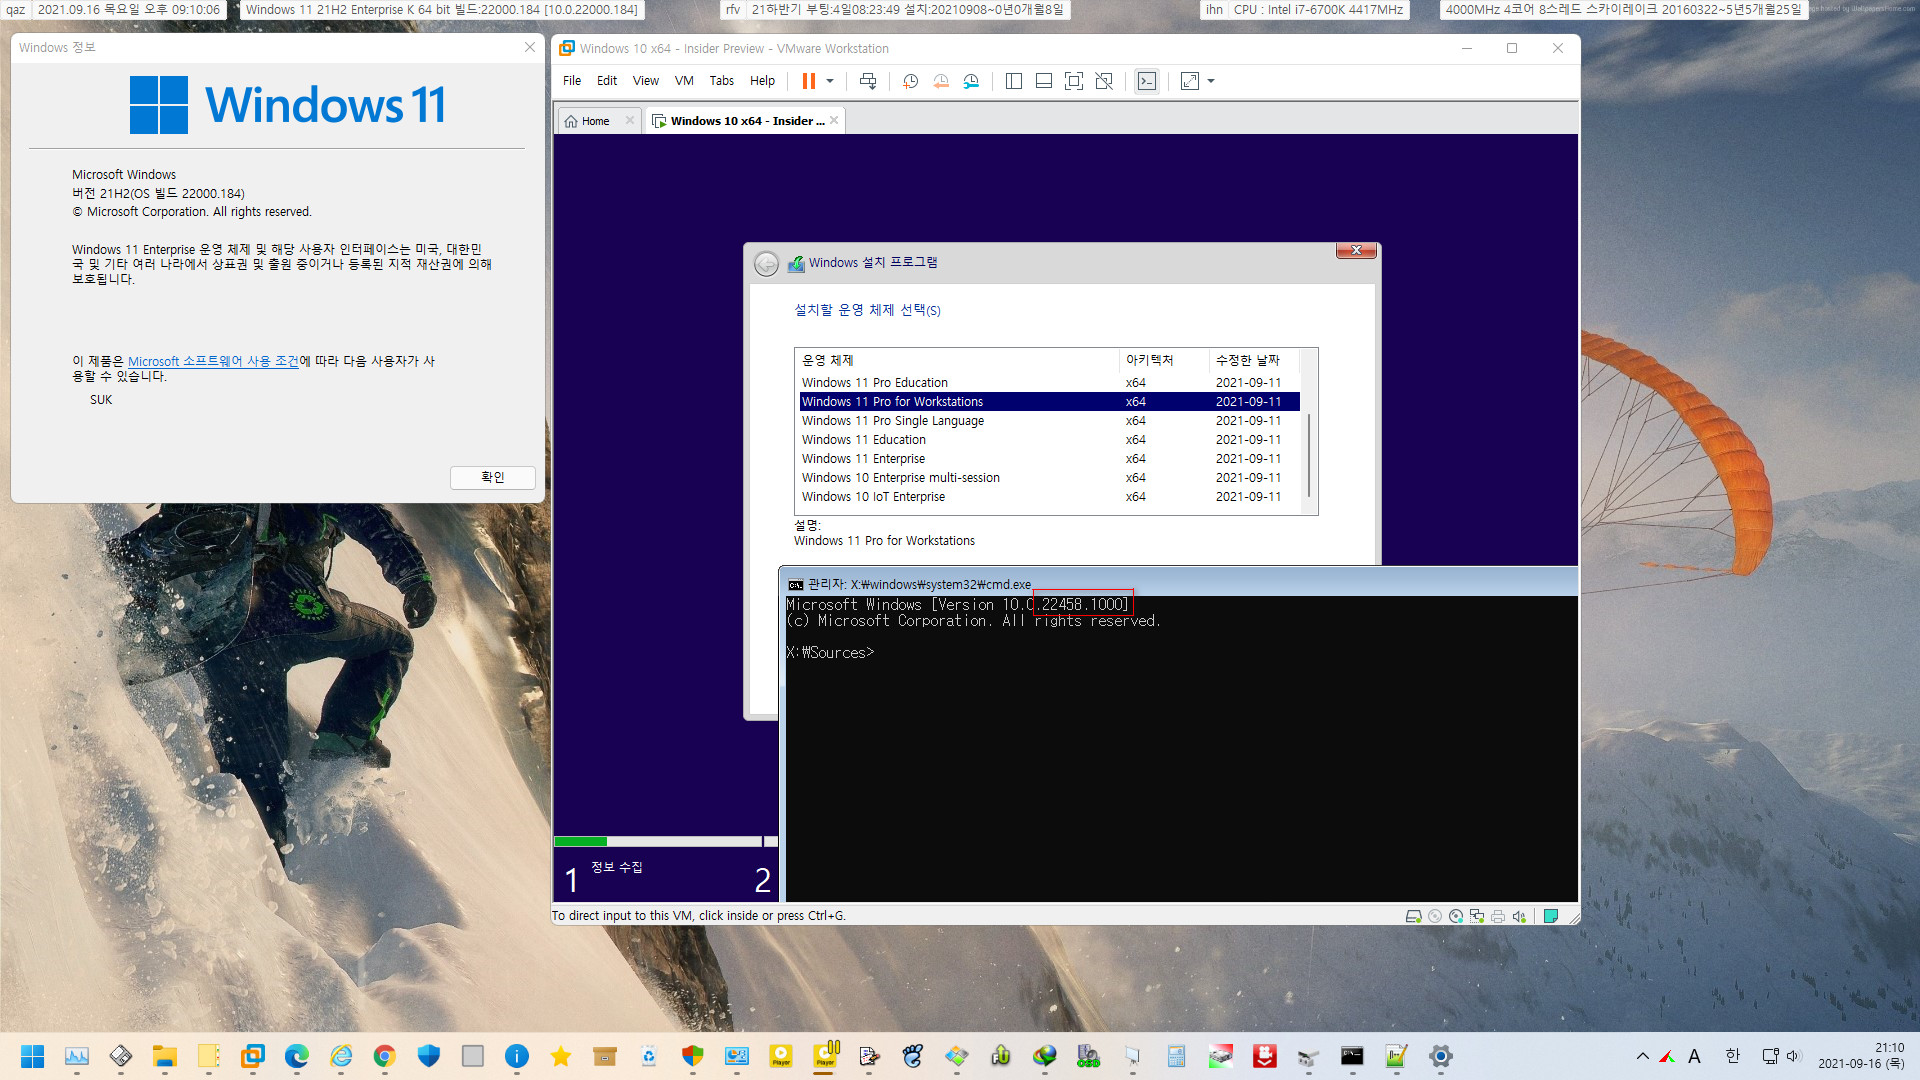Image resolution: width=1920 pixels, height=1080 pixels.
Task: Open Settings gear icon on taskbar
Action: (1441, 1056)
